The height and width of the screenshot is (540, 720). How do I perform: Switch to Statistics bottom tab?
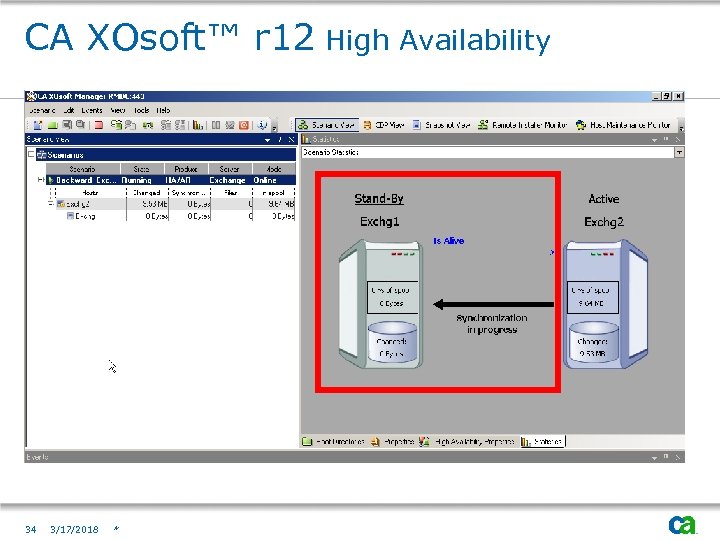(542, 441)
